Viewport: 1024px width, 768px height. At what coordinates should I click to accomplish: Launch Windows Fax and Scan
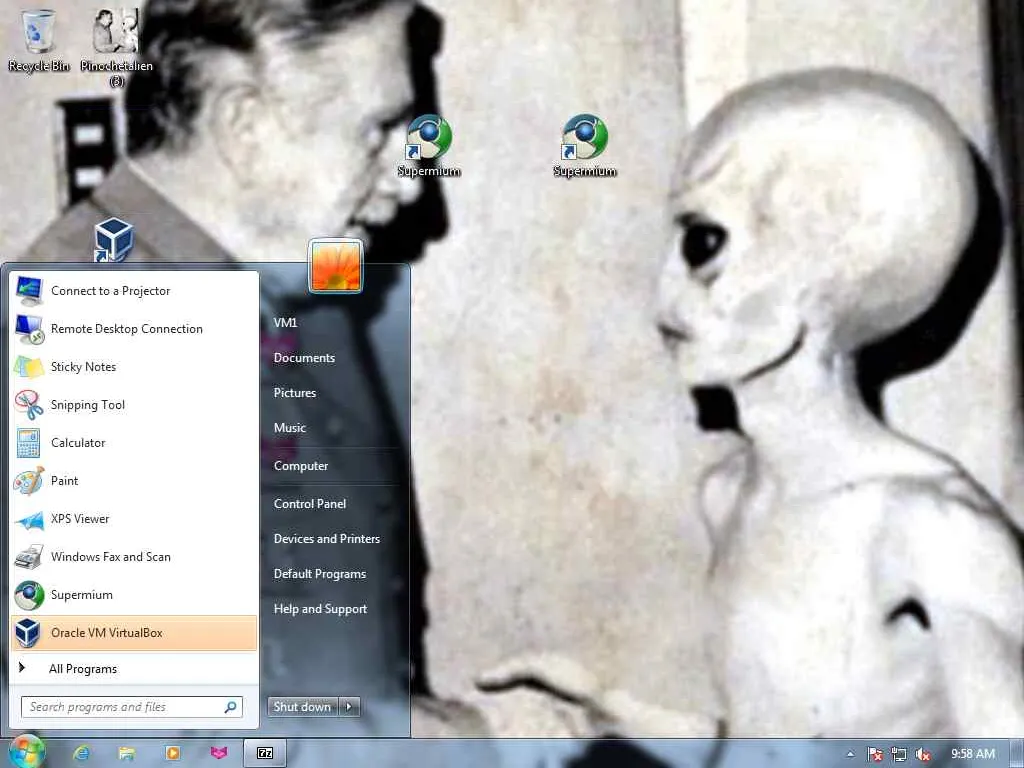coord(134,556)
